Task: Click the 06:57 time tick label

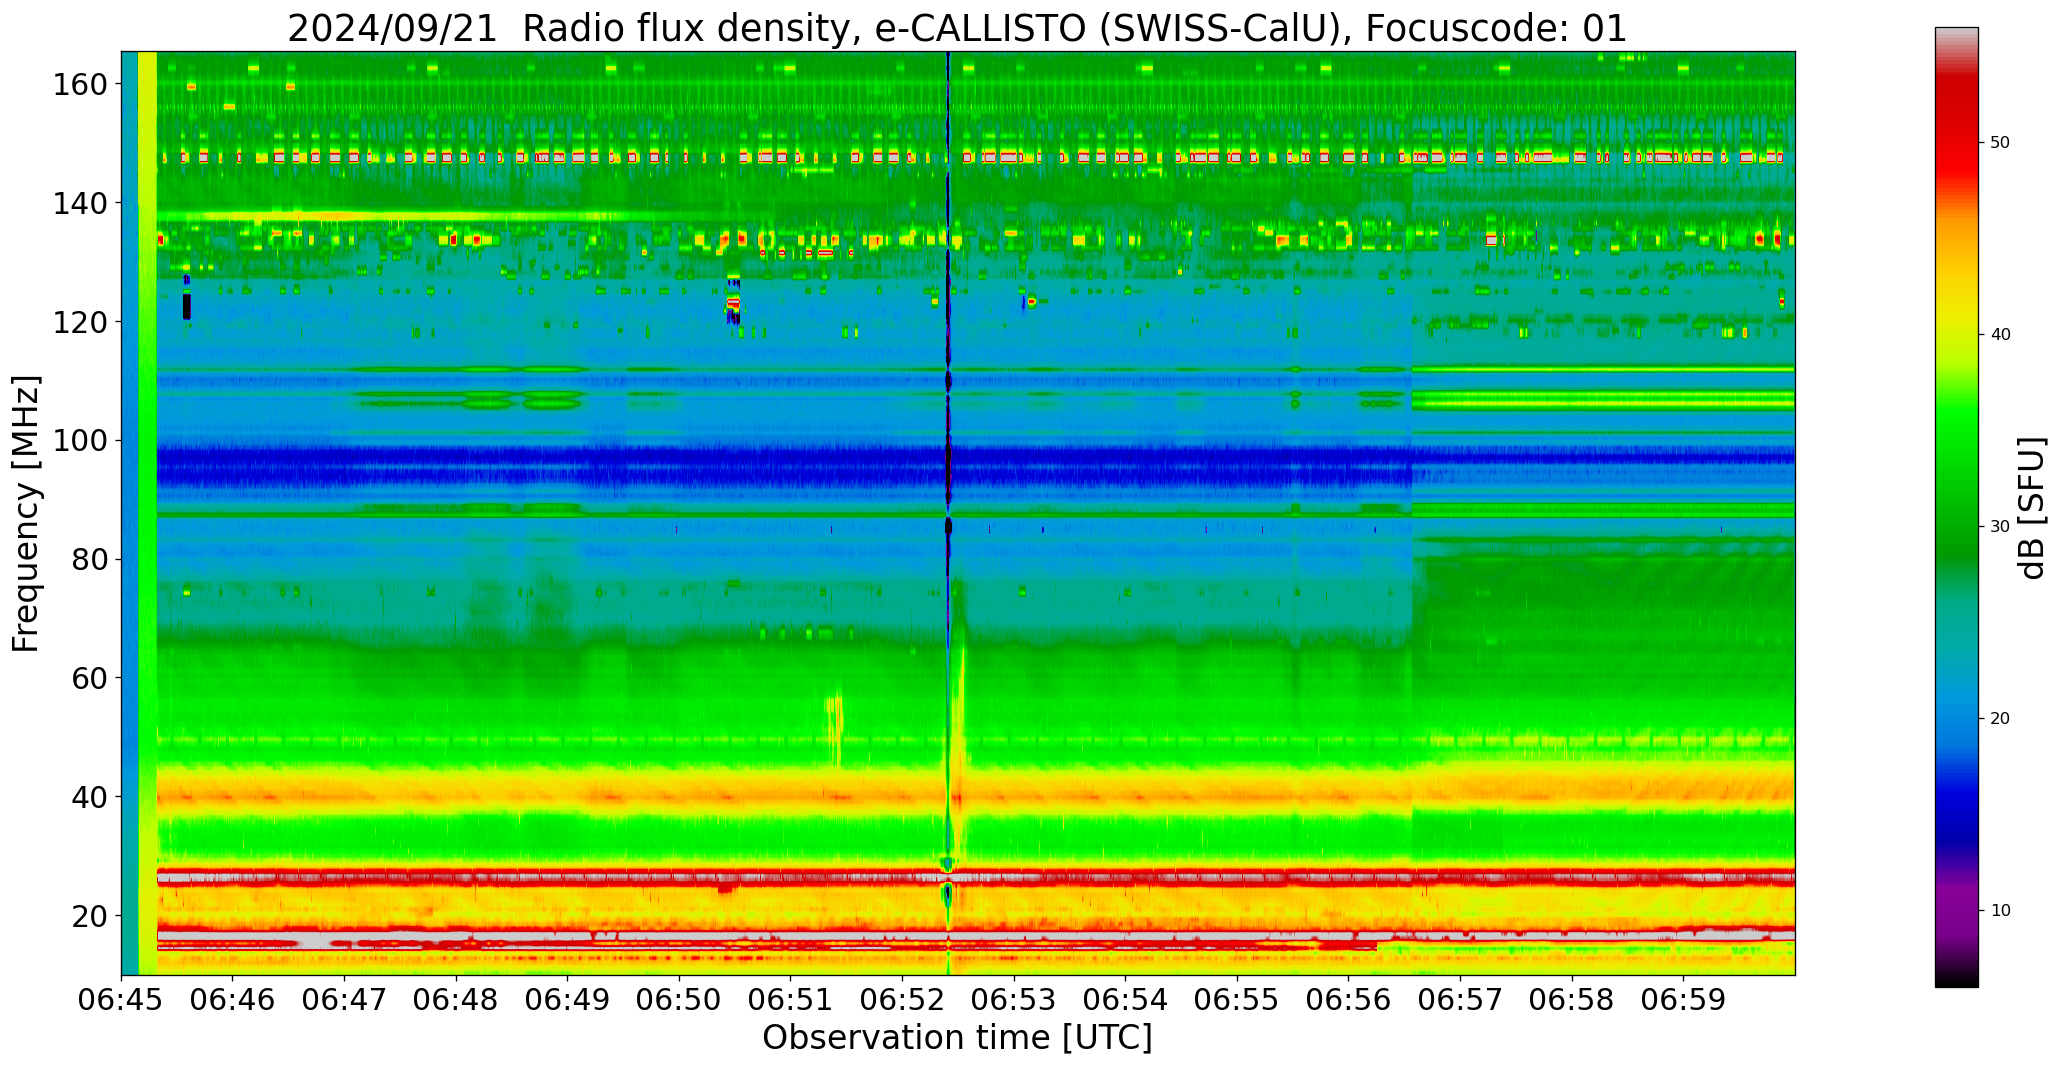Action: (x=1460, y=999)
